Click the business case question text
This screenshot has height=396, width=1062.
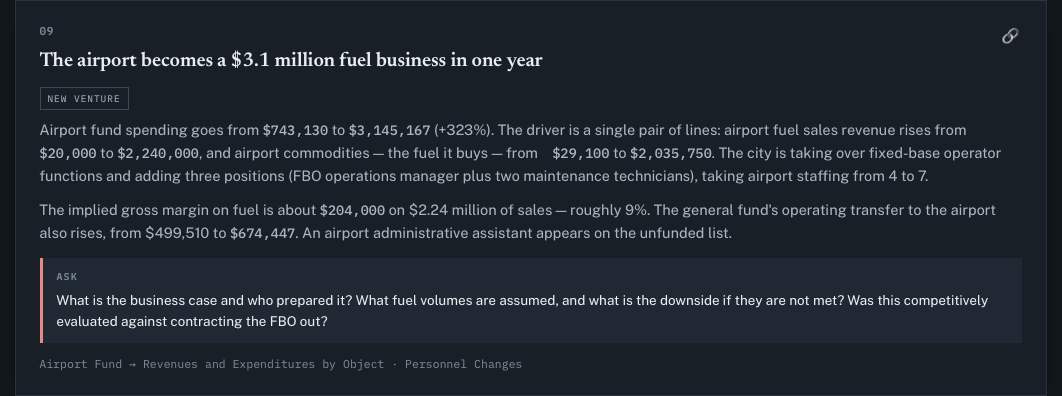[x=522, y=311]
